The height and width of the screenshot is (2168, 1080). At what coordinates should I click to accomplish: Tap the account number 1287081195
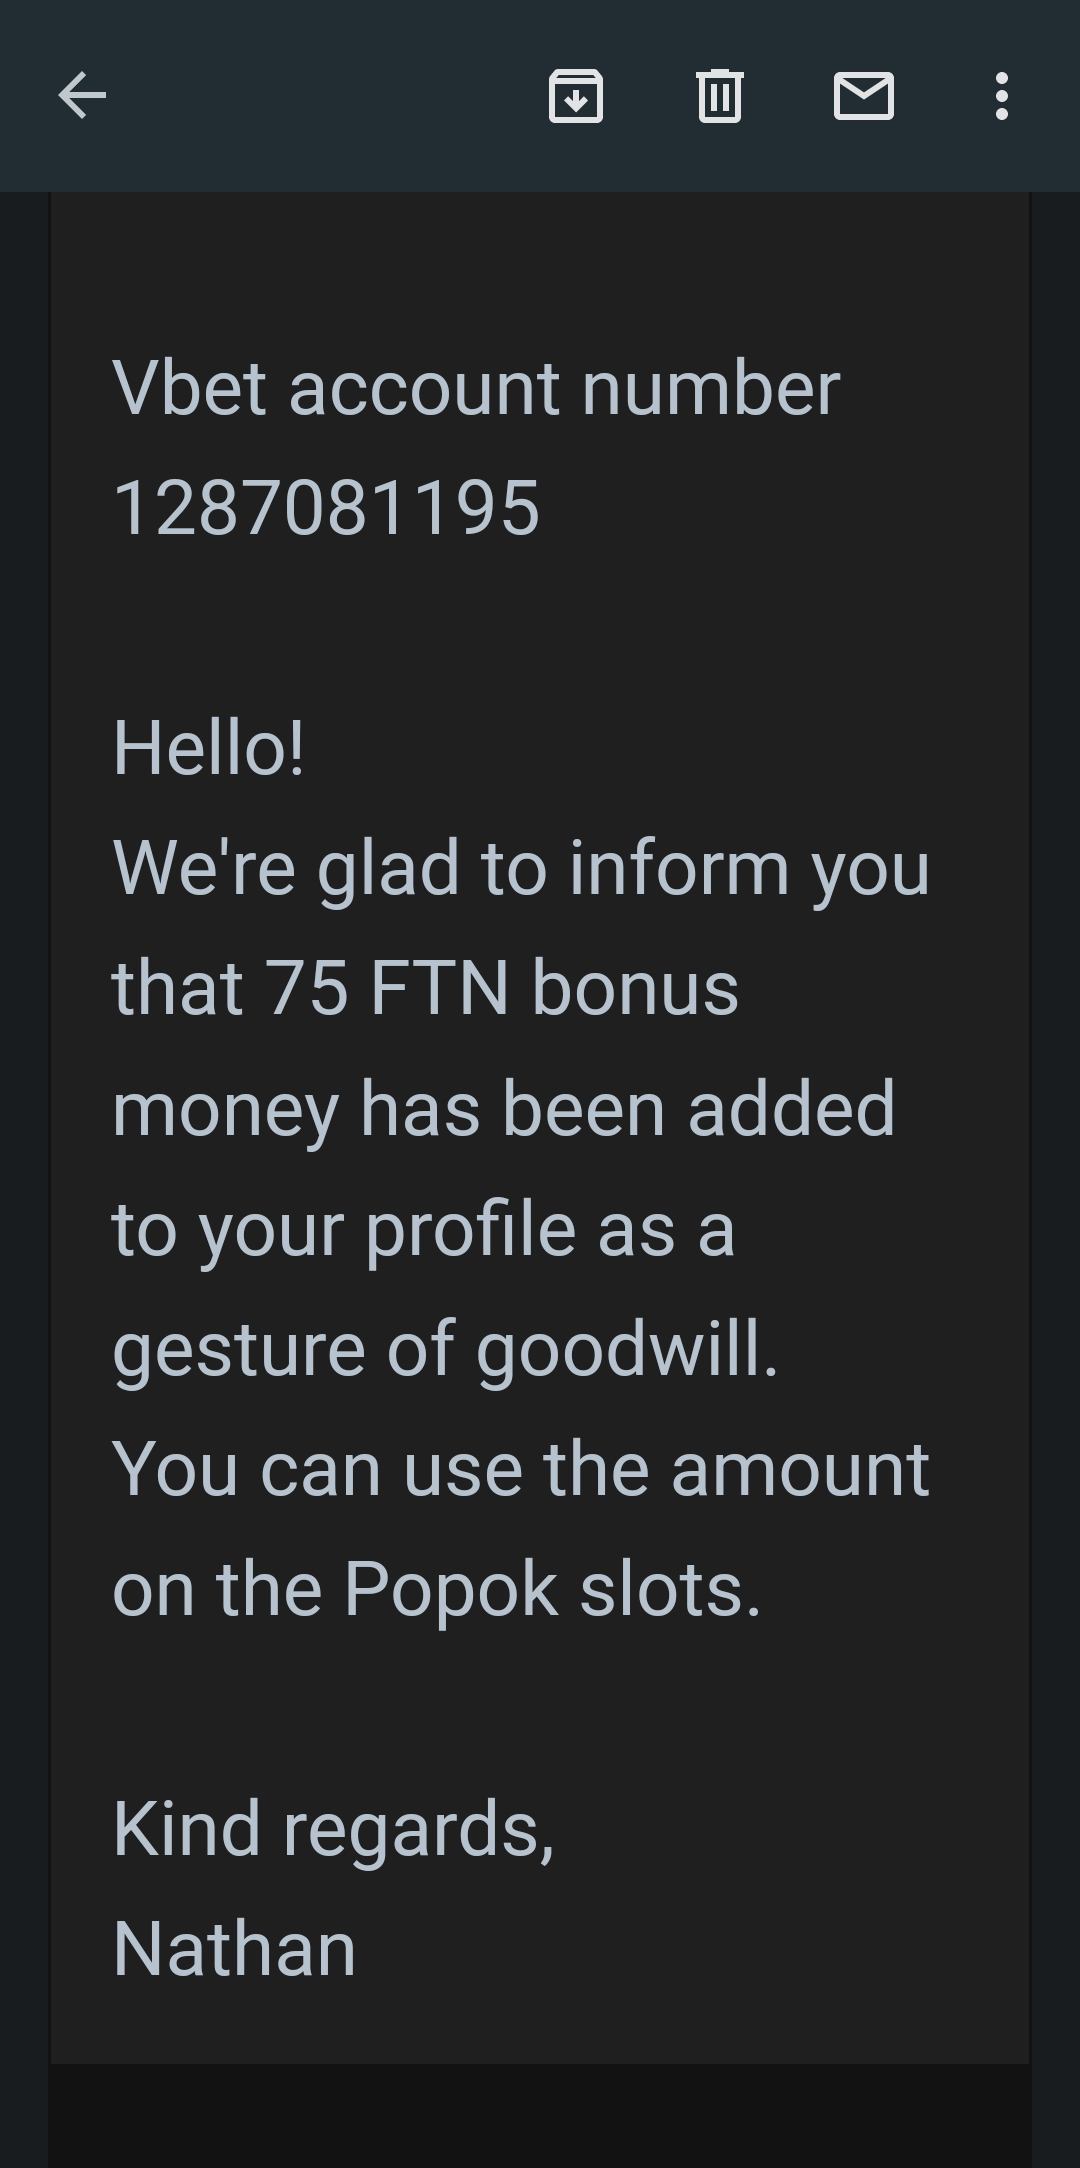326,508
